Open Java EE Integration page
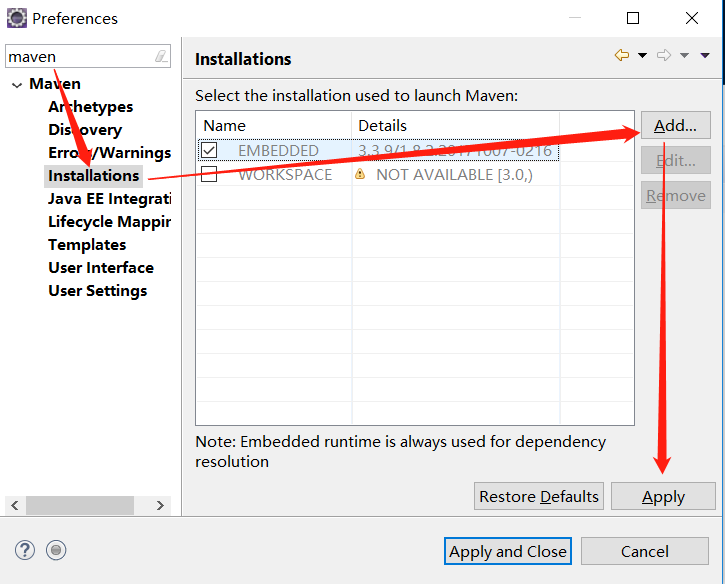 (110, 199)
